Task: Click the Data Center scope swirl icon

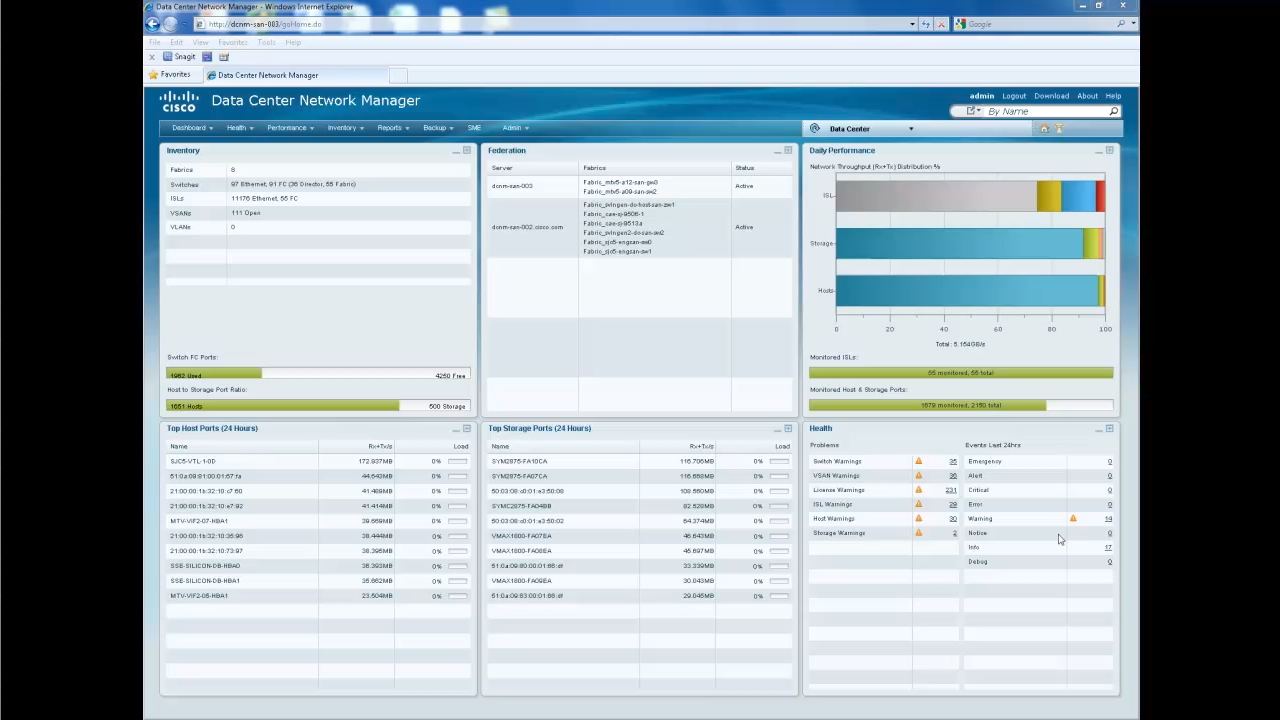Action: (815, 129)
